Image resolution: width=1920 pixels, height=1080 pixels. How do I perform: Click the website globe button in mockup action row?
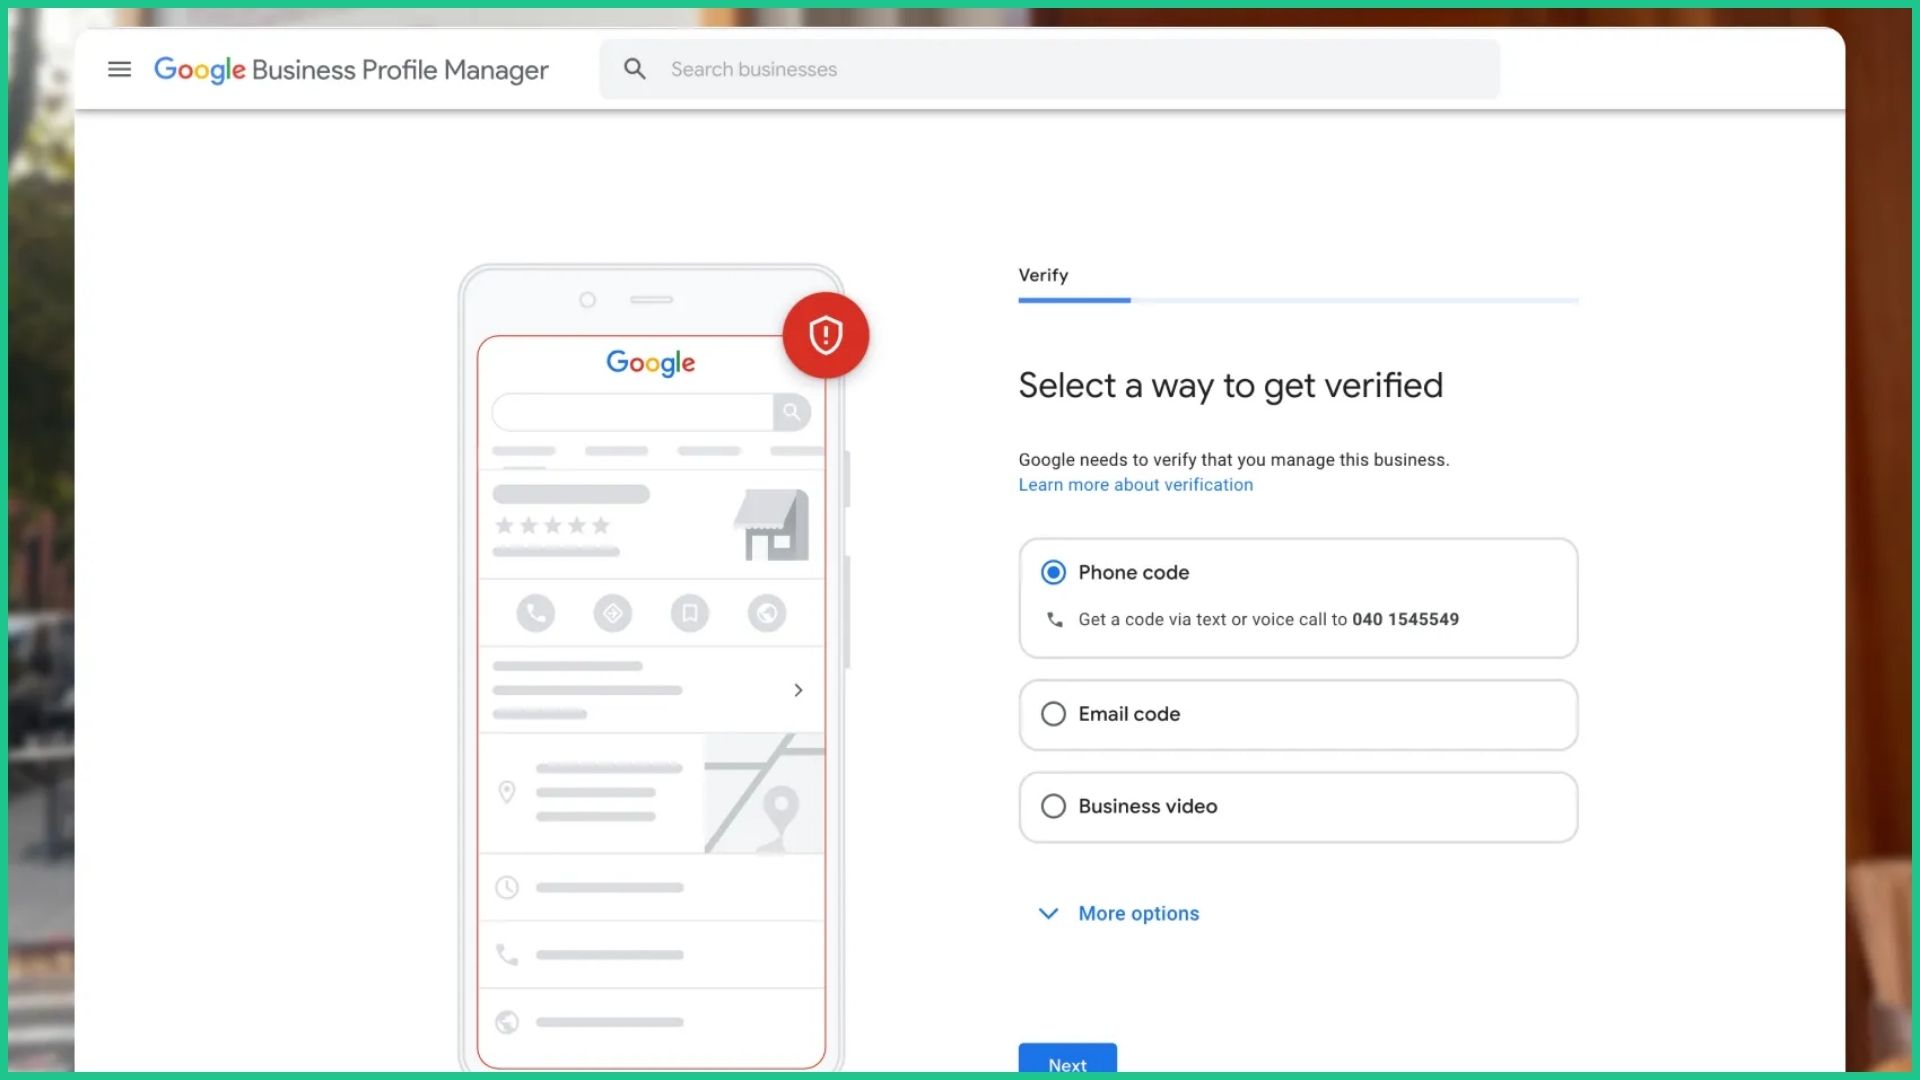[x=767, y=613]
